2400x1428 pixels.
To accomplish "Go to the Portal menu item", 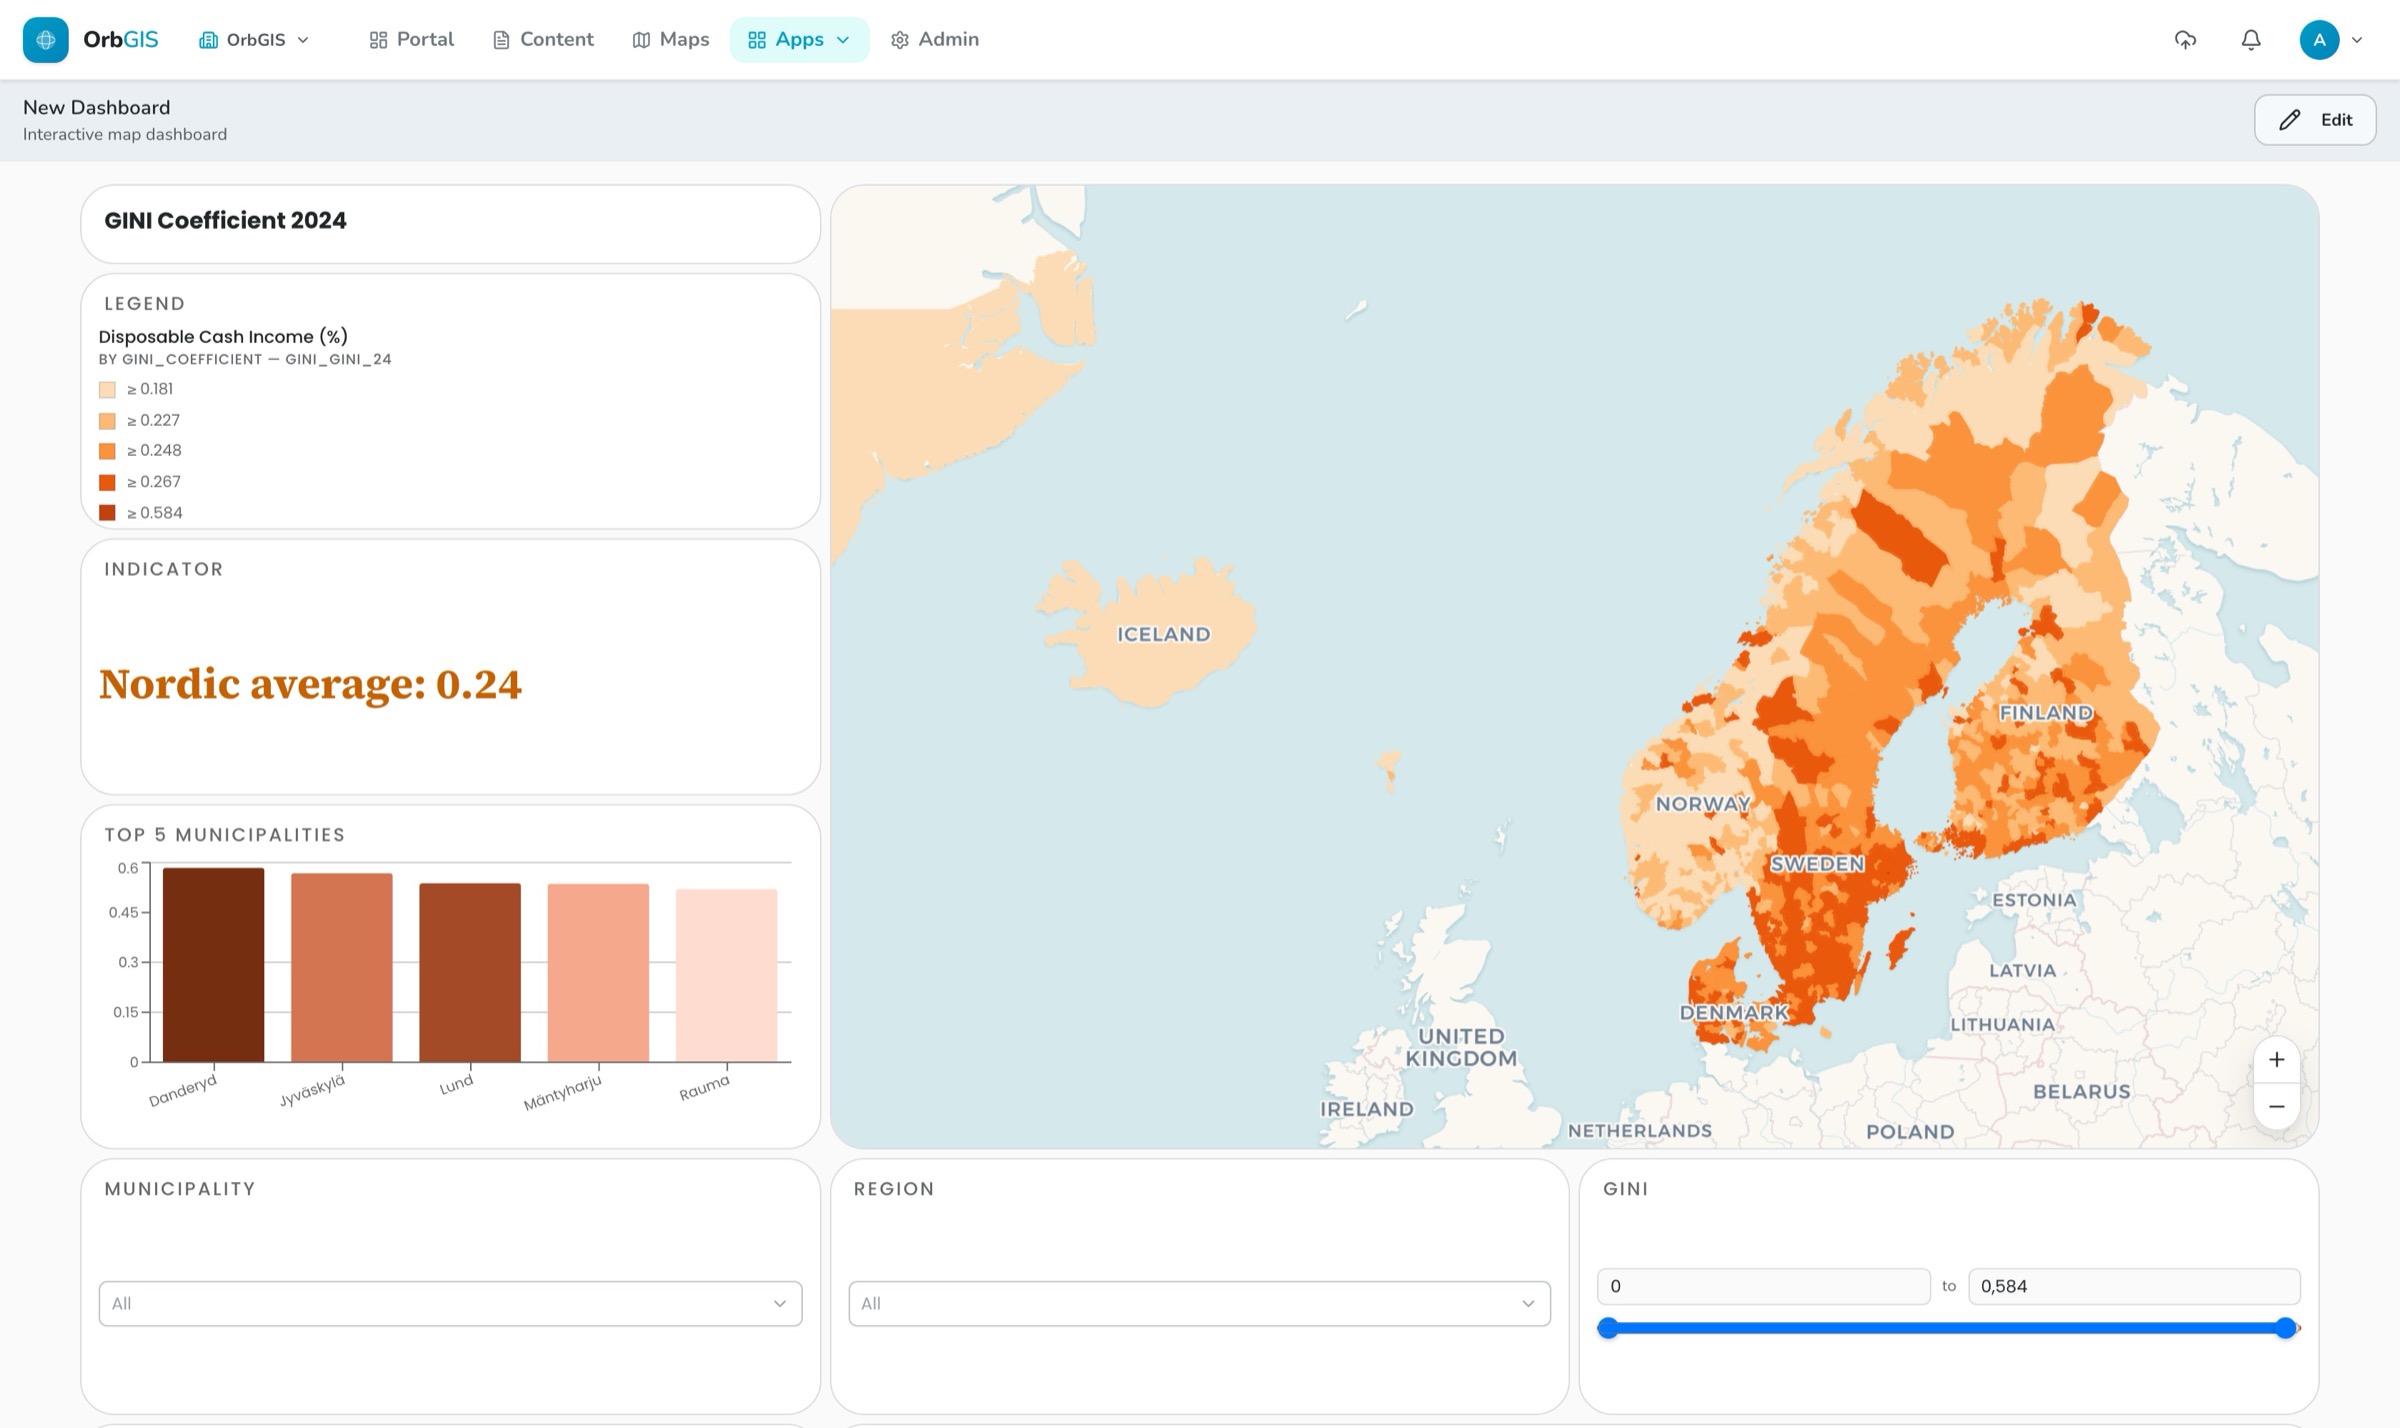I will (x=411, y=40).
